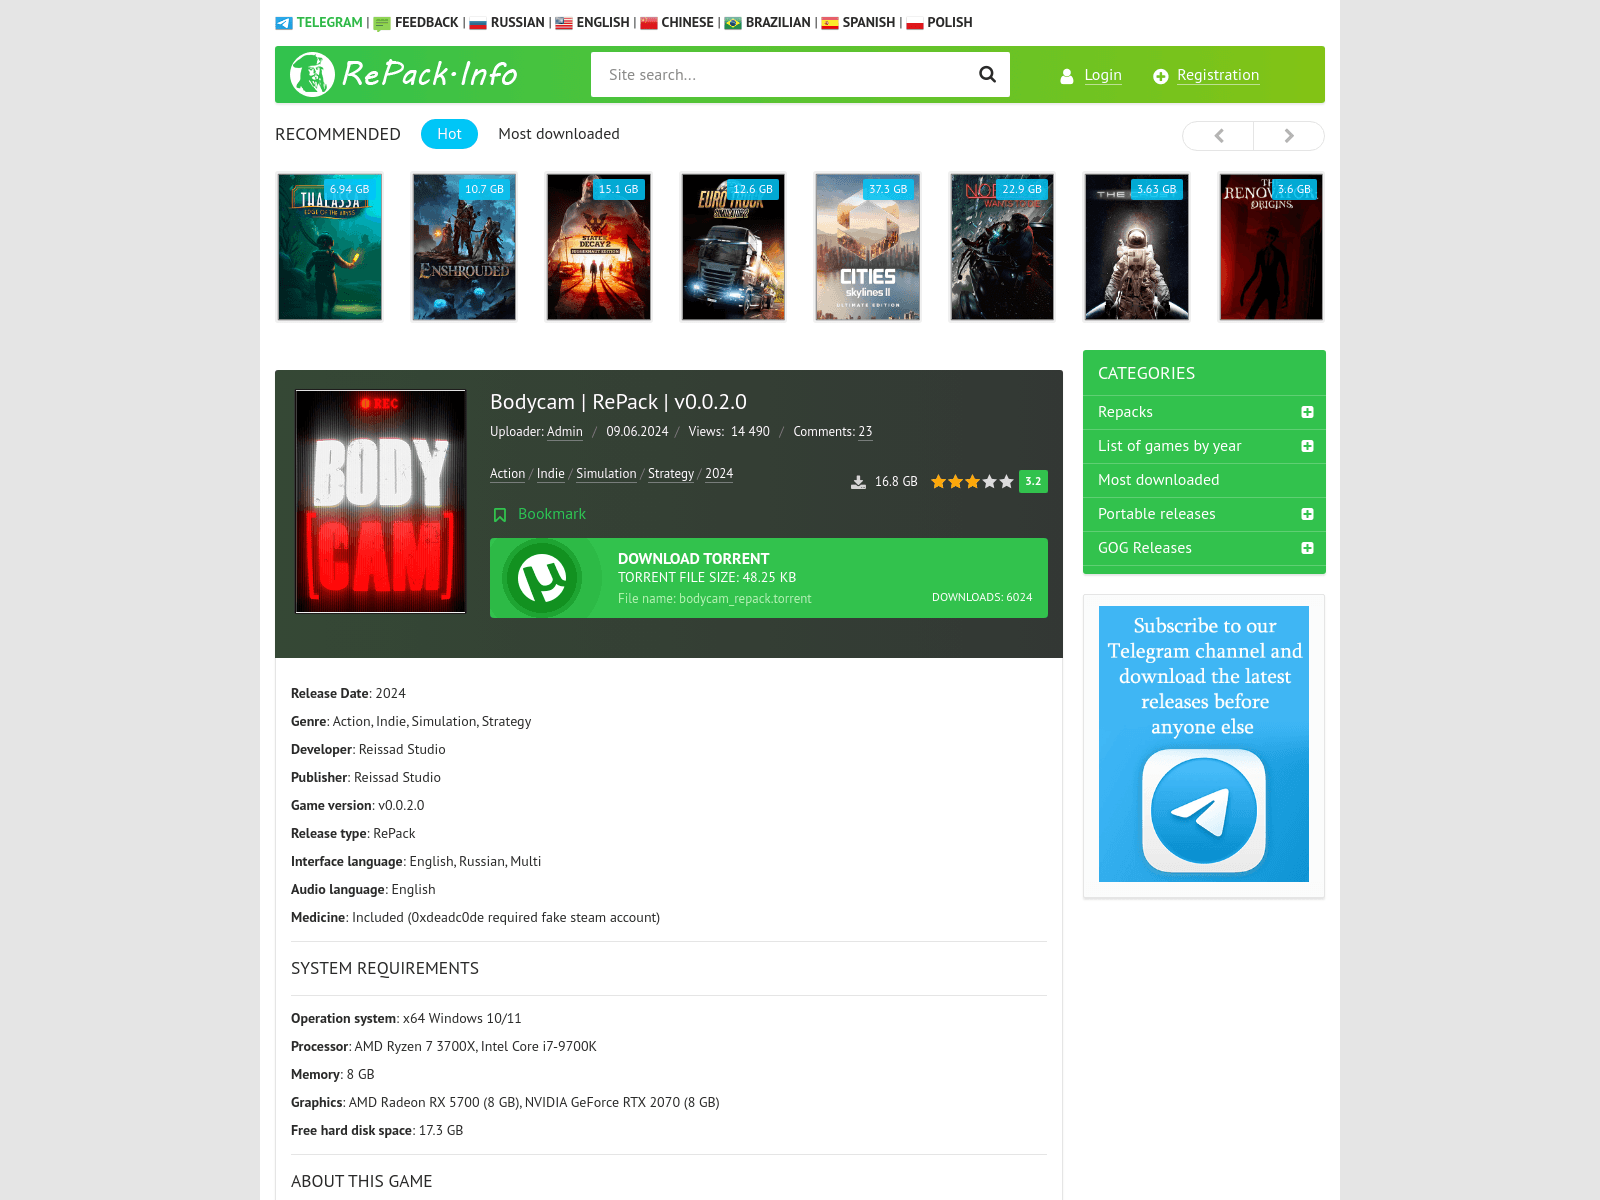Open the Most downloaded sidebar category
Viewport: 1600px width, 1200px height.
pos(1158,480)
